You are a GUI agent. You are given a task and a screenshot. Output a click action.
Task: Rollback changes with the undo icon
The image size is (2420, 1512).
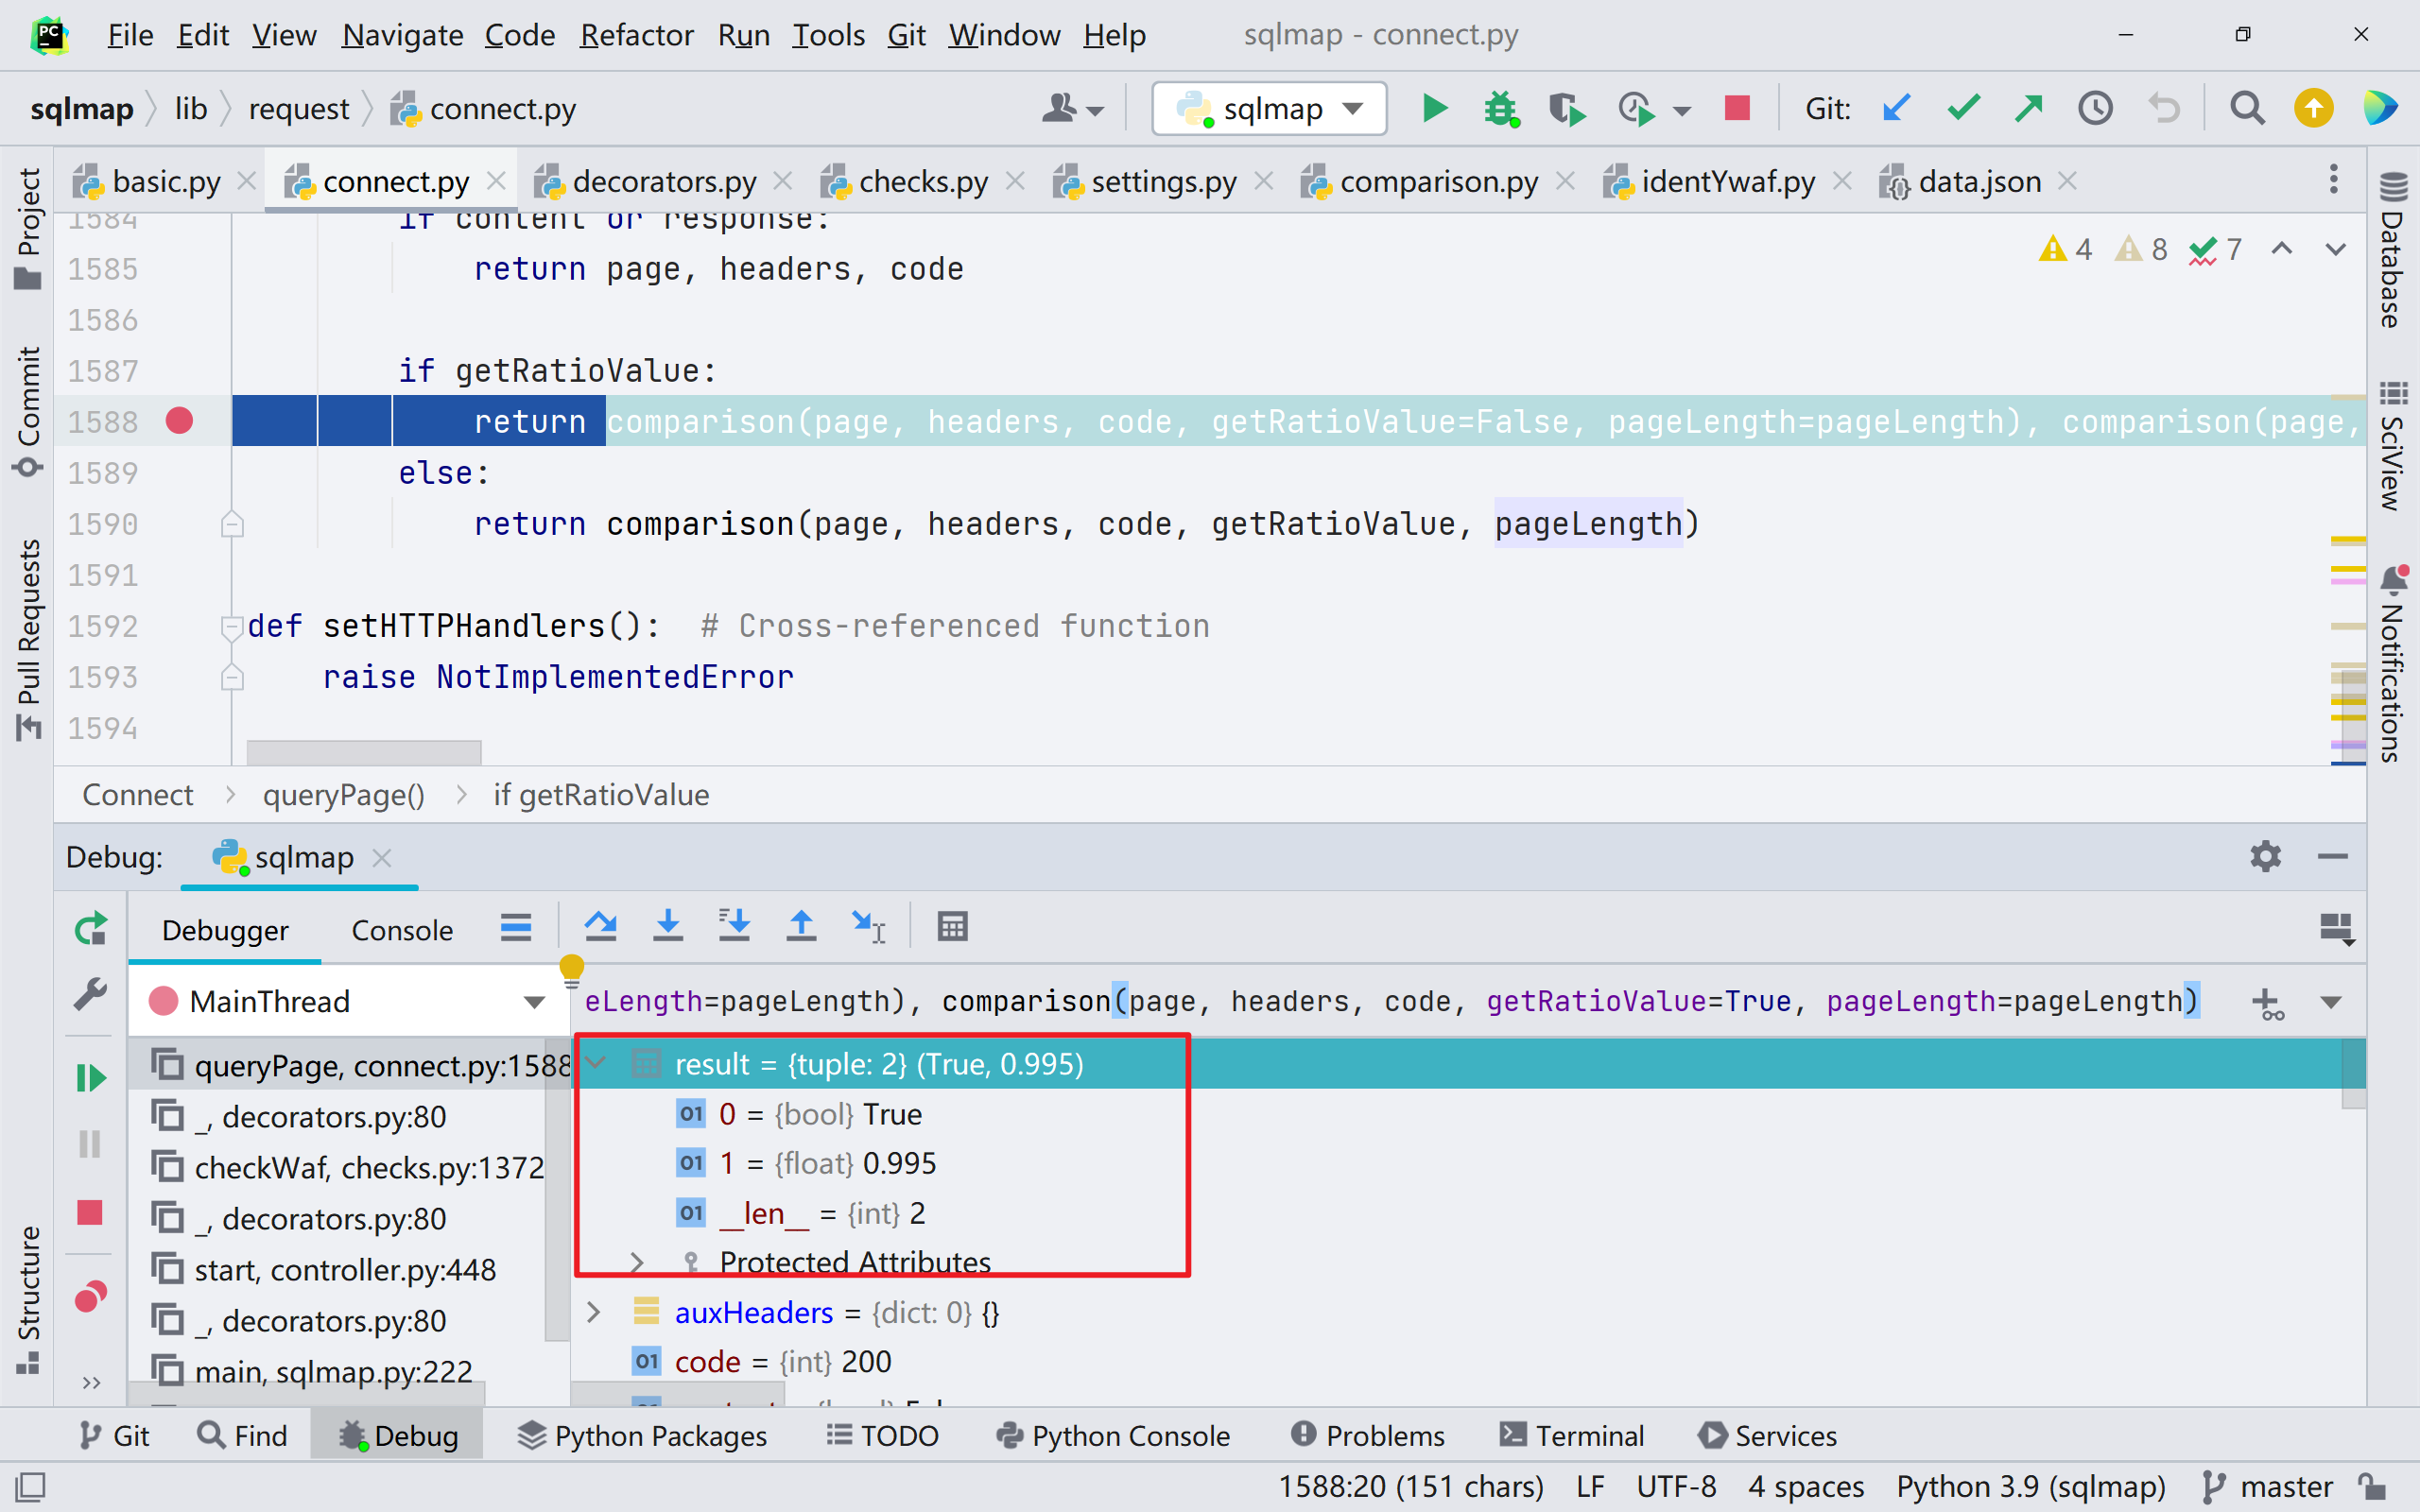click(2164, 108)
